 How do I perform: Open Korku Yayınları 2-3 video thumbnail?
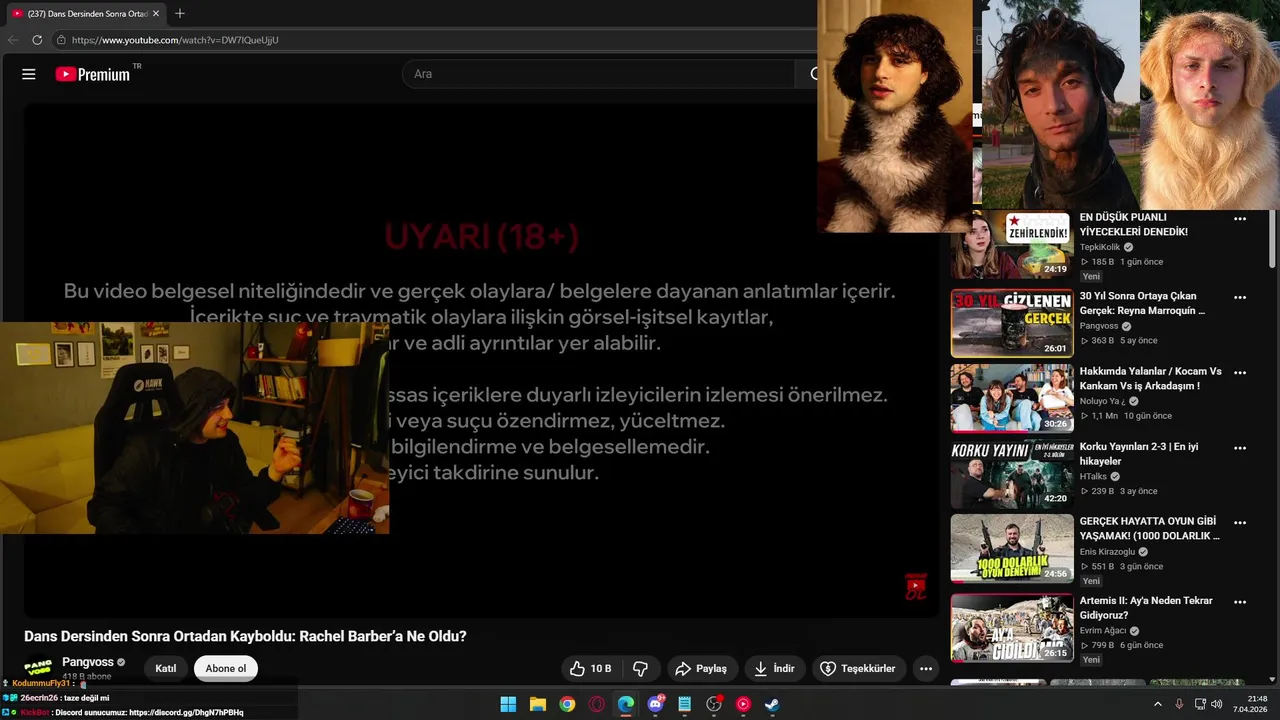coord(1012,474)
